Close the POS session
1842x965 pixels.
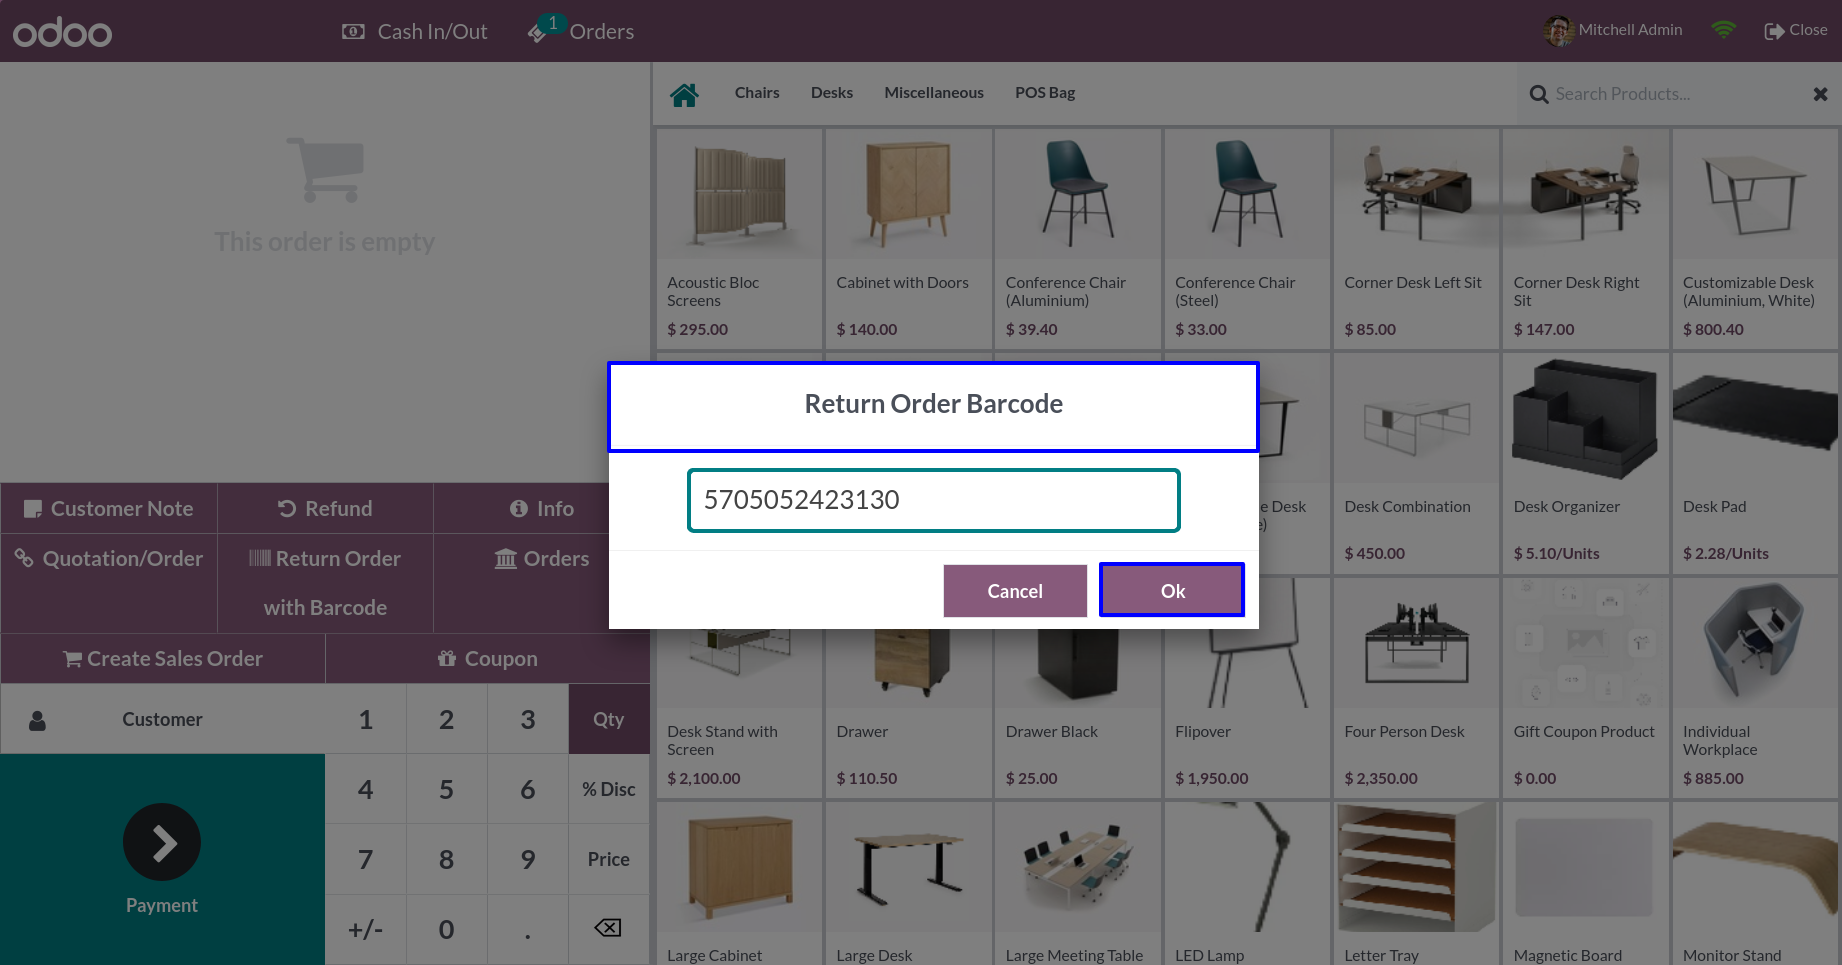tap(1796, 31)
